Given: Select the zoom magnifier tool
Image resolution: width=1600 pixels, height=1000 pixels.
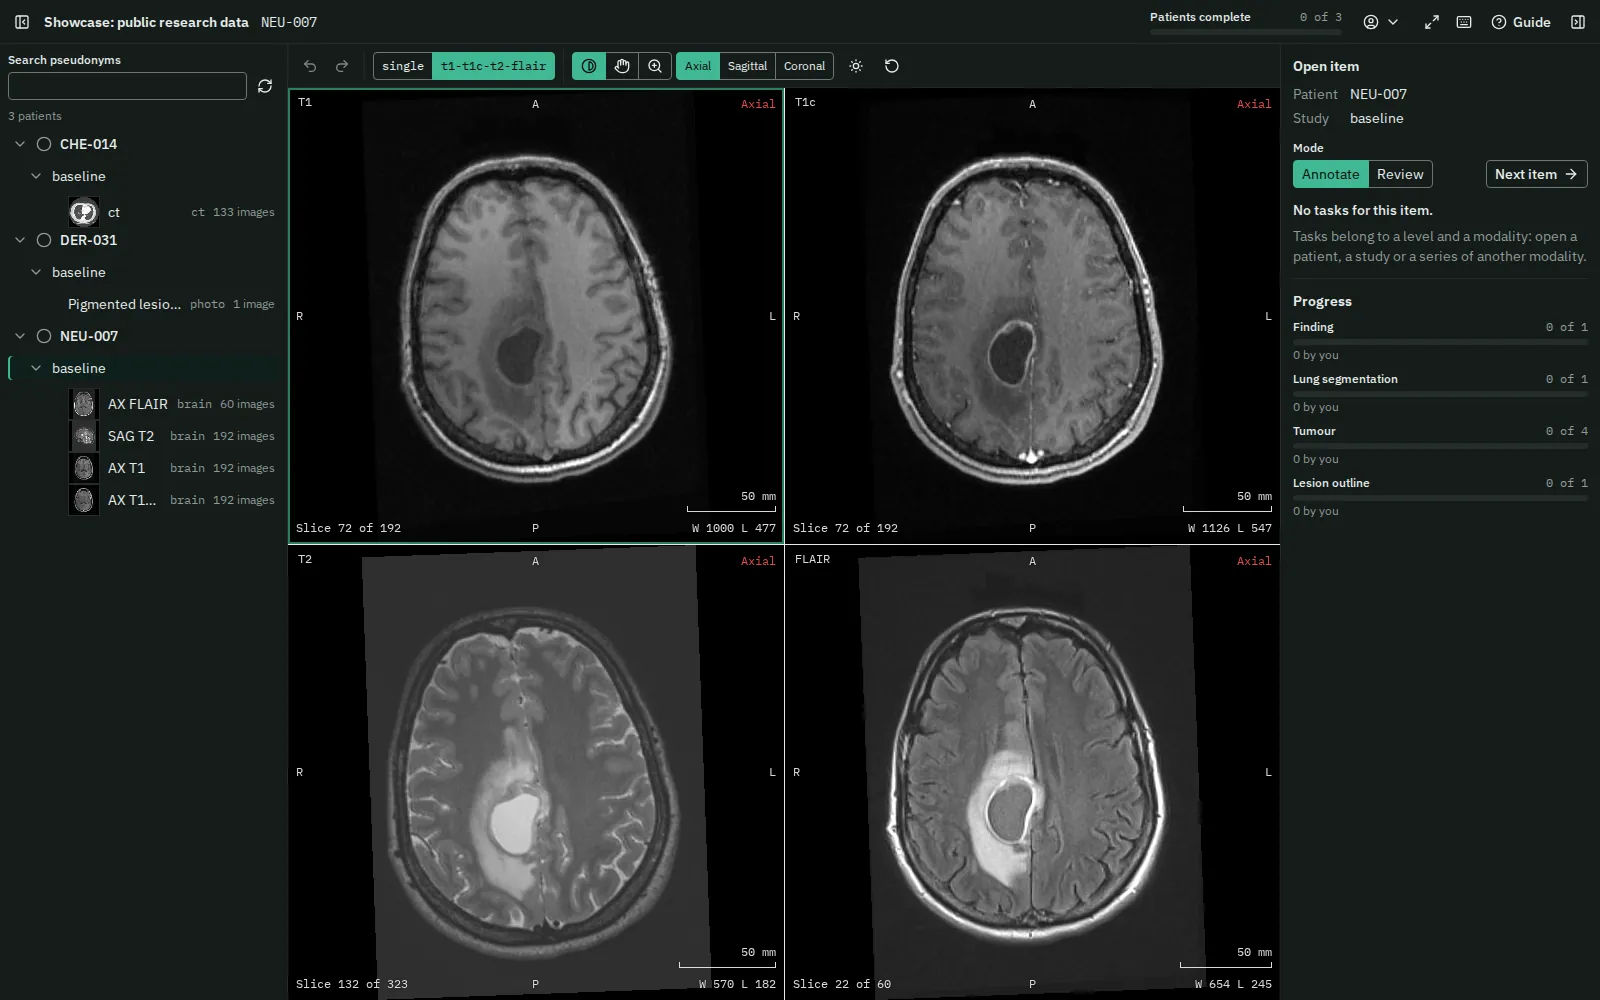Looking at the screenshot, I should [x=655, y=66].
